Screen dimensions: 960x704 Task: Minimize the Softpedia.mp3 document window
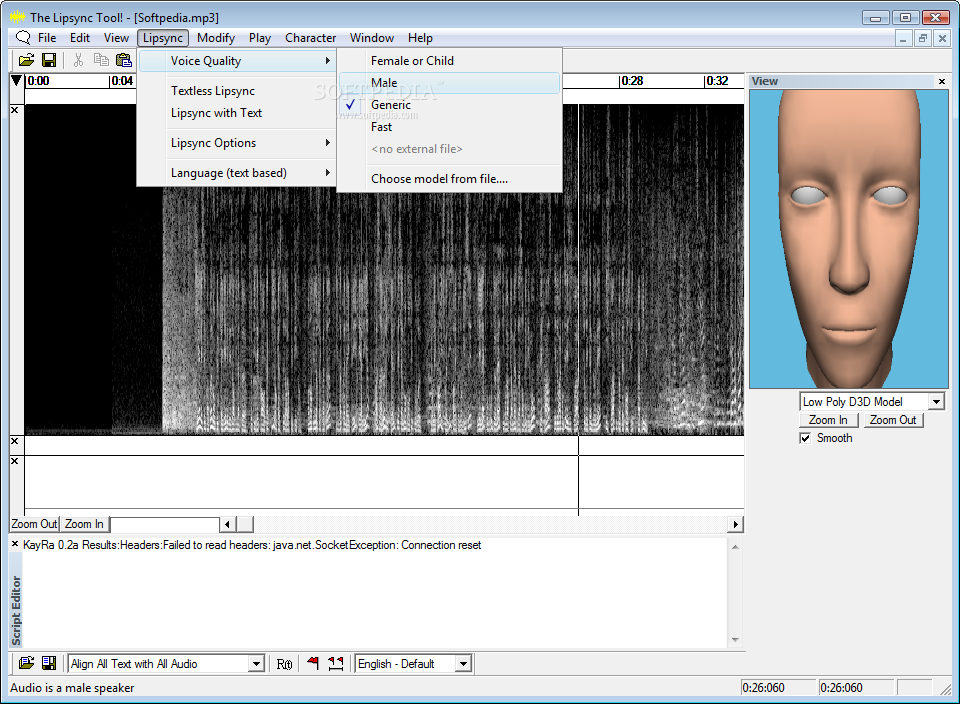903,39
